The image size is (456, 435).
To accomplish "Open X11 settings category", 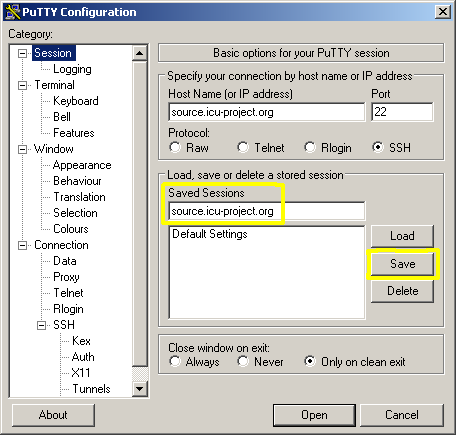I will [x=81, y=373].
